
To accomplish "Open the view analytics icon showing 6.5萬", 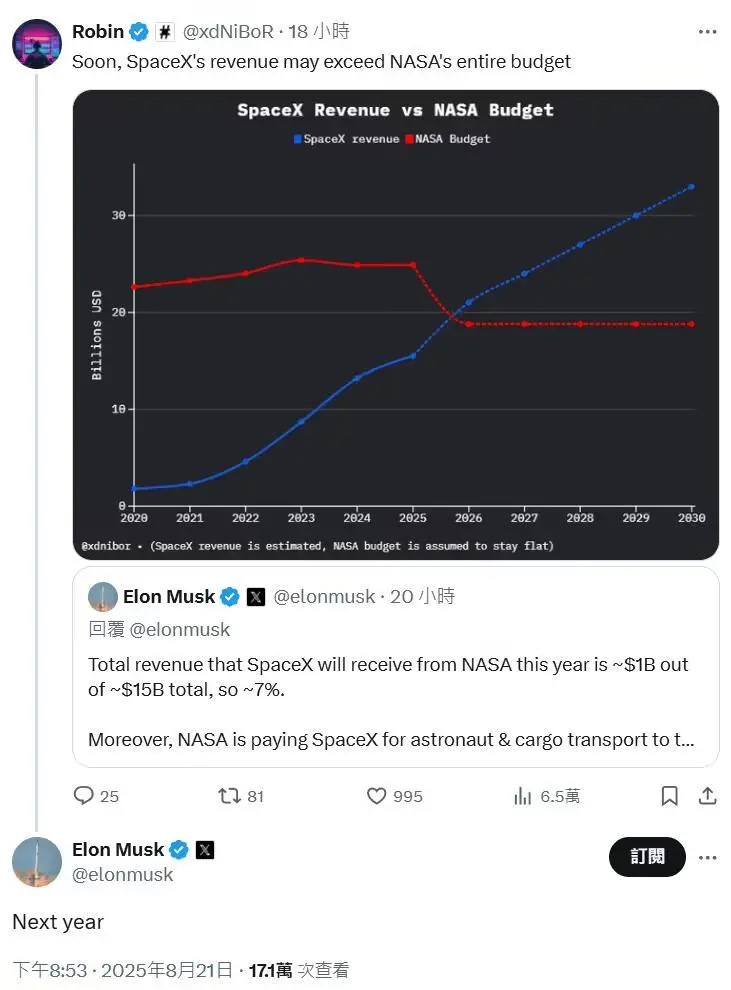I will pos(522,796).
